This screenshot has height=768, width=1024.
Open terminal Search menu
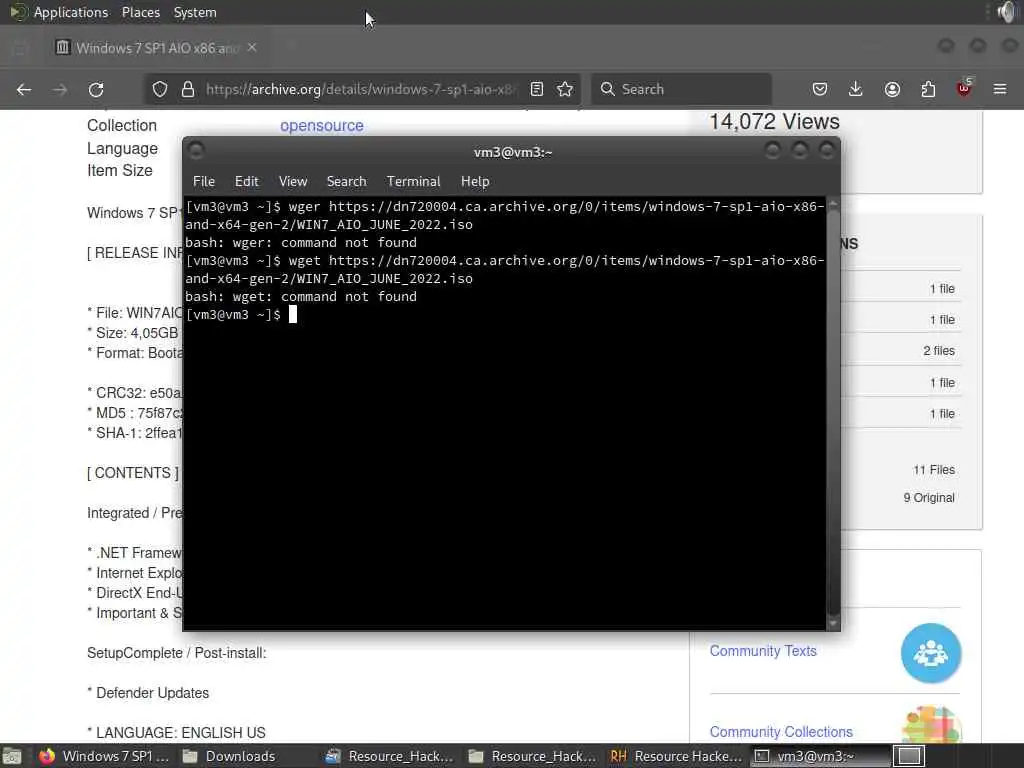coord(347,182)
